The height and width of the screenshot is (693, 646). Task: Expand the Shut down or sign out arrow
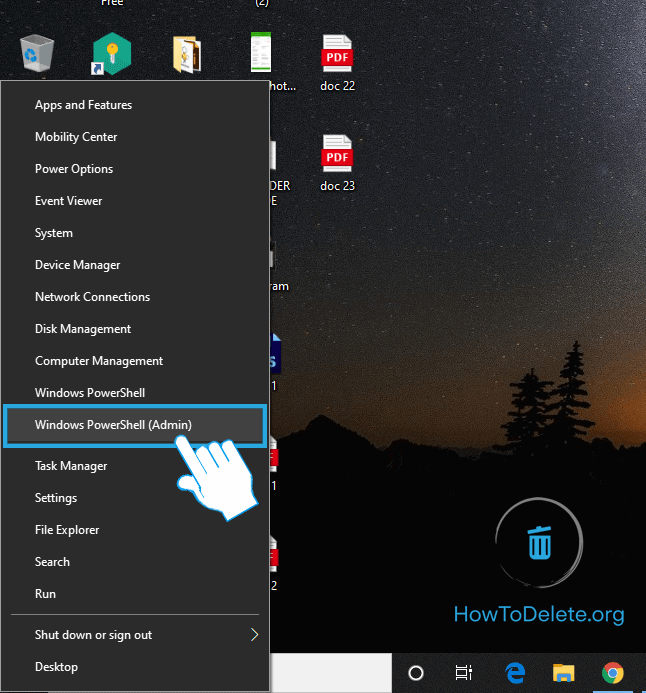255,635
